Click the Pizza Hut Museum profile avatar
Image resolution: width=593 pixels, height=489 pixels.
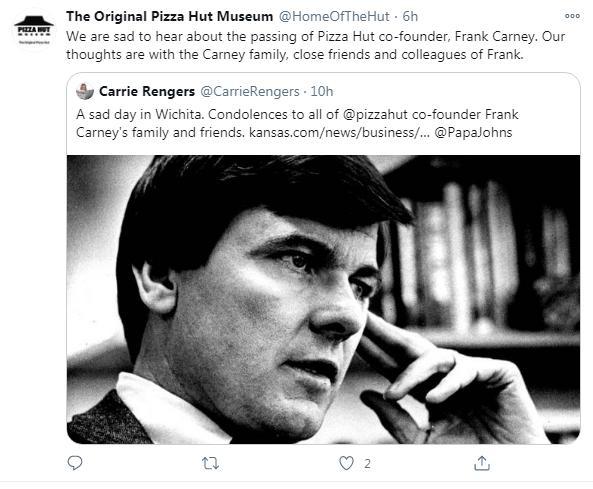pyautogui.click(x=34, y=29)
